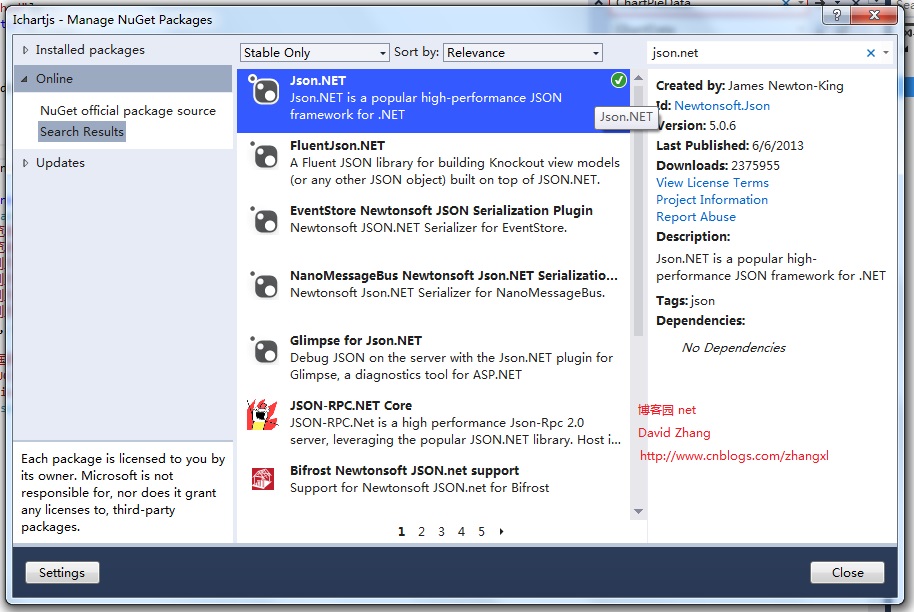914x612 pixels.
Task: Open the Stable Only dropdown
Action: [314, 52]
